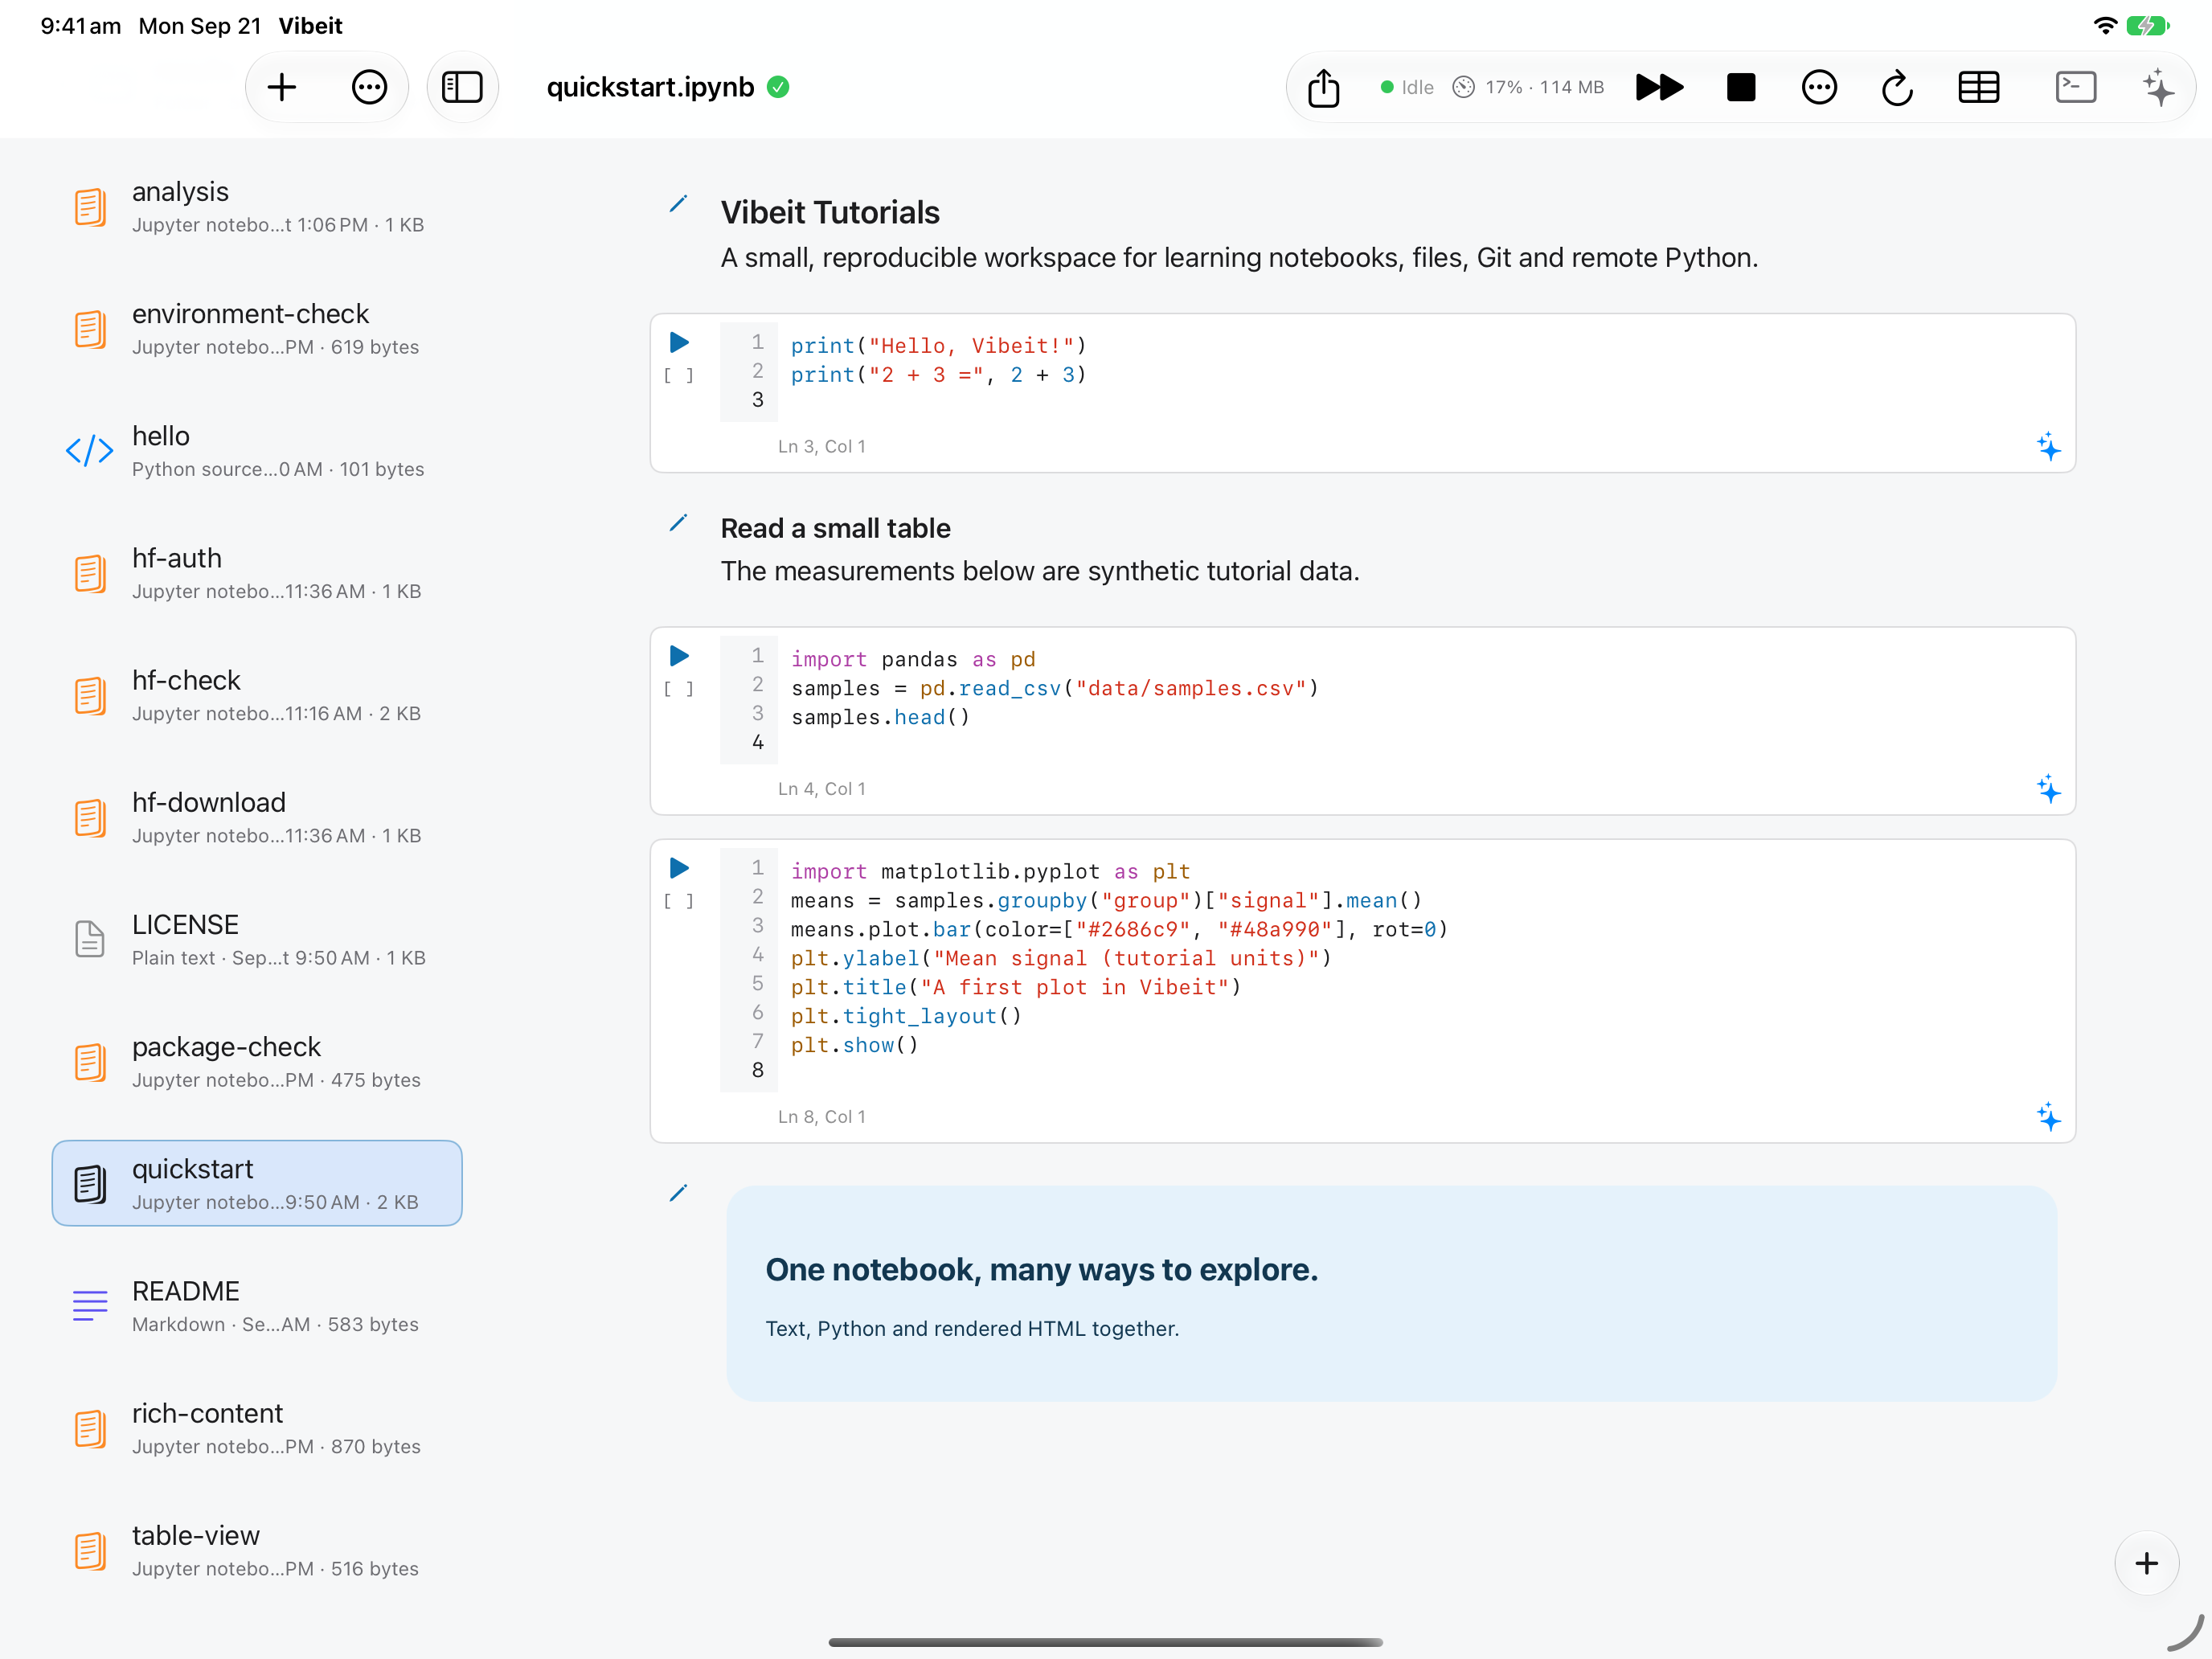
Task: Open the hello Python source file
Action: (257, 450)
